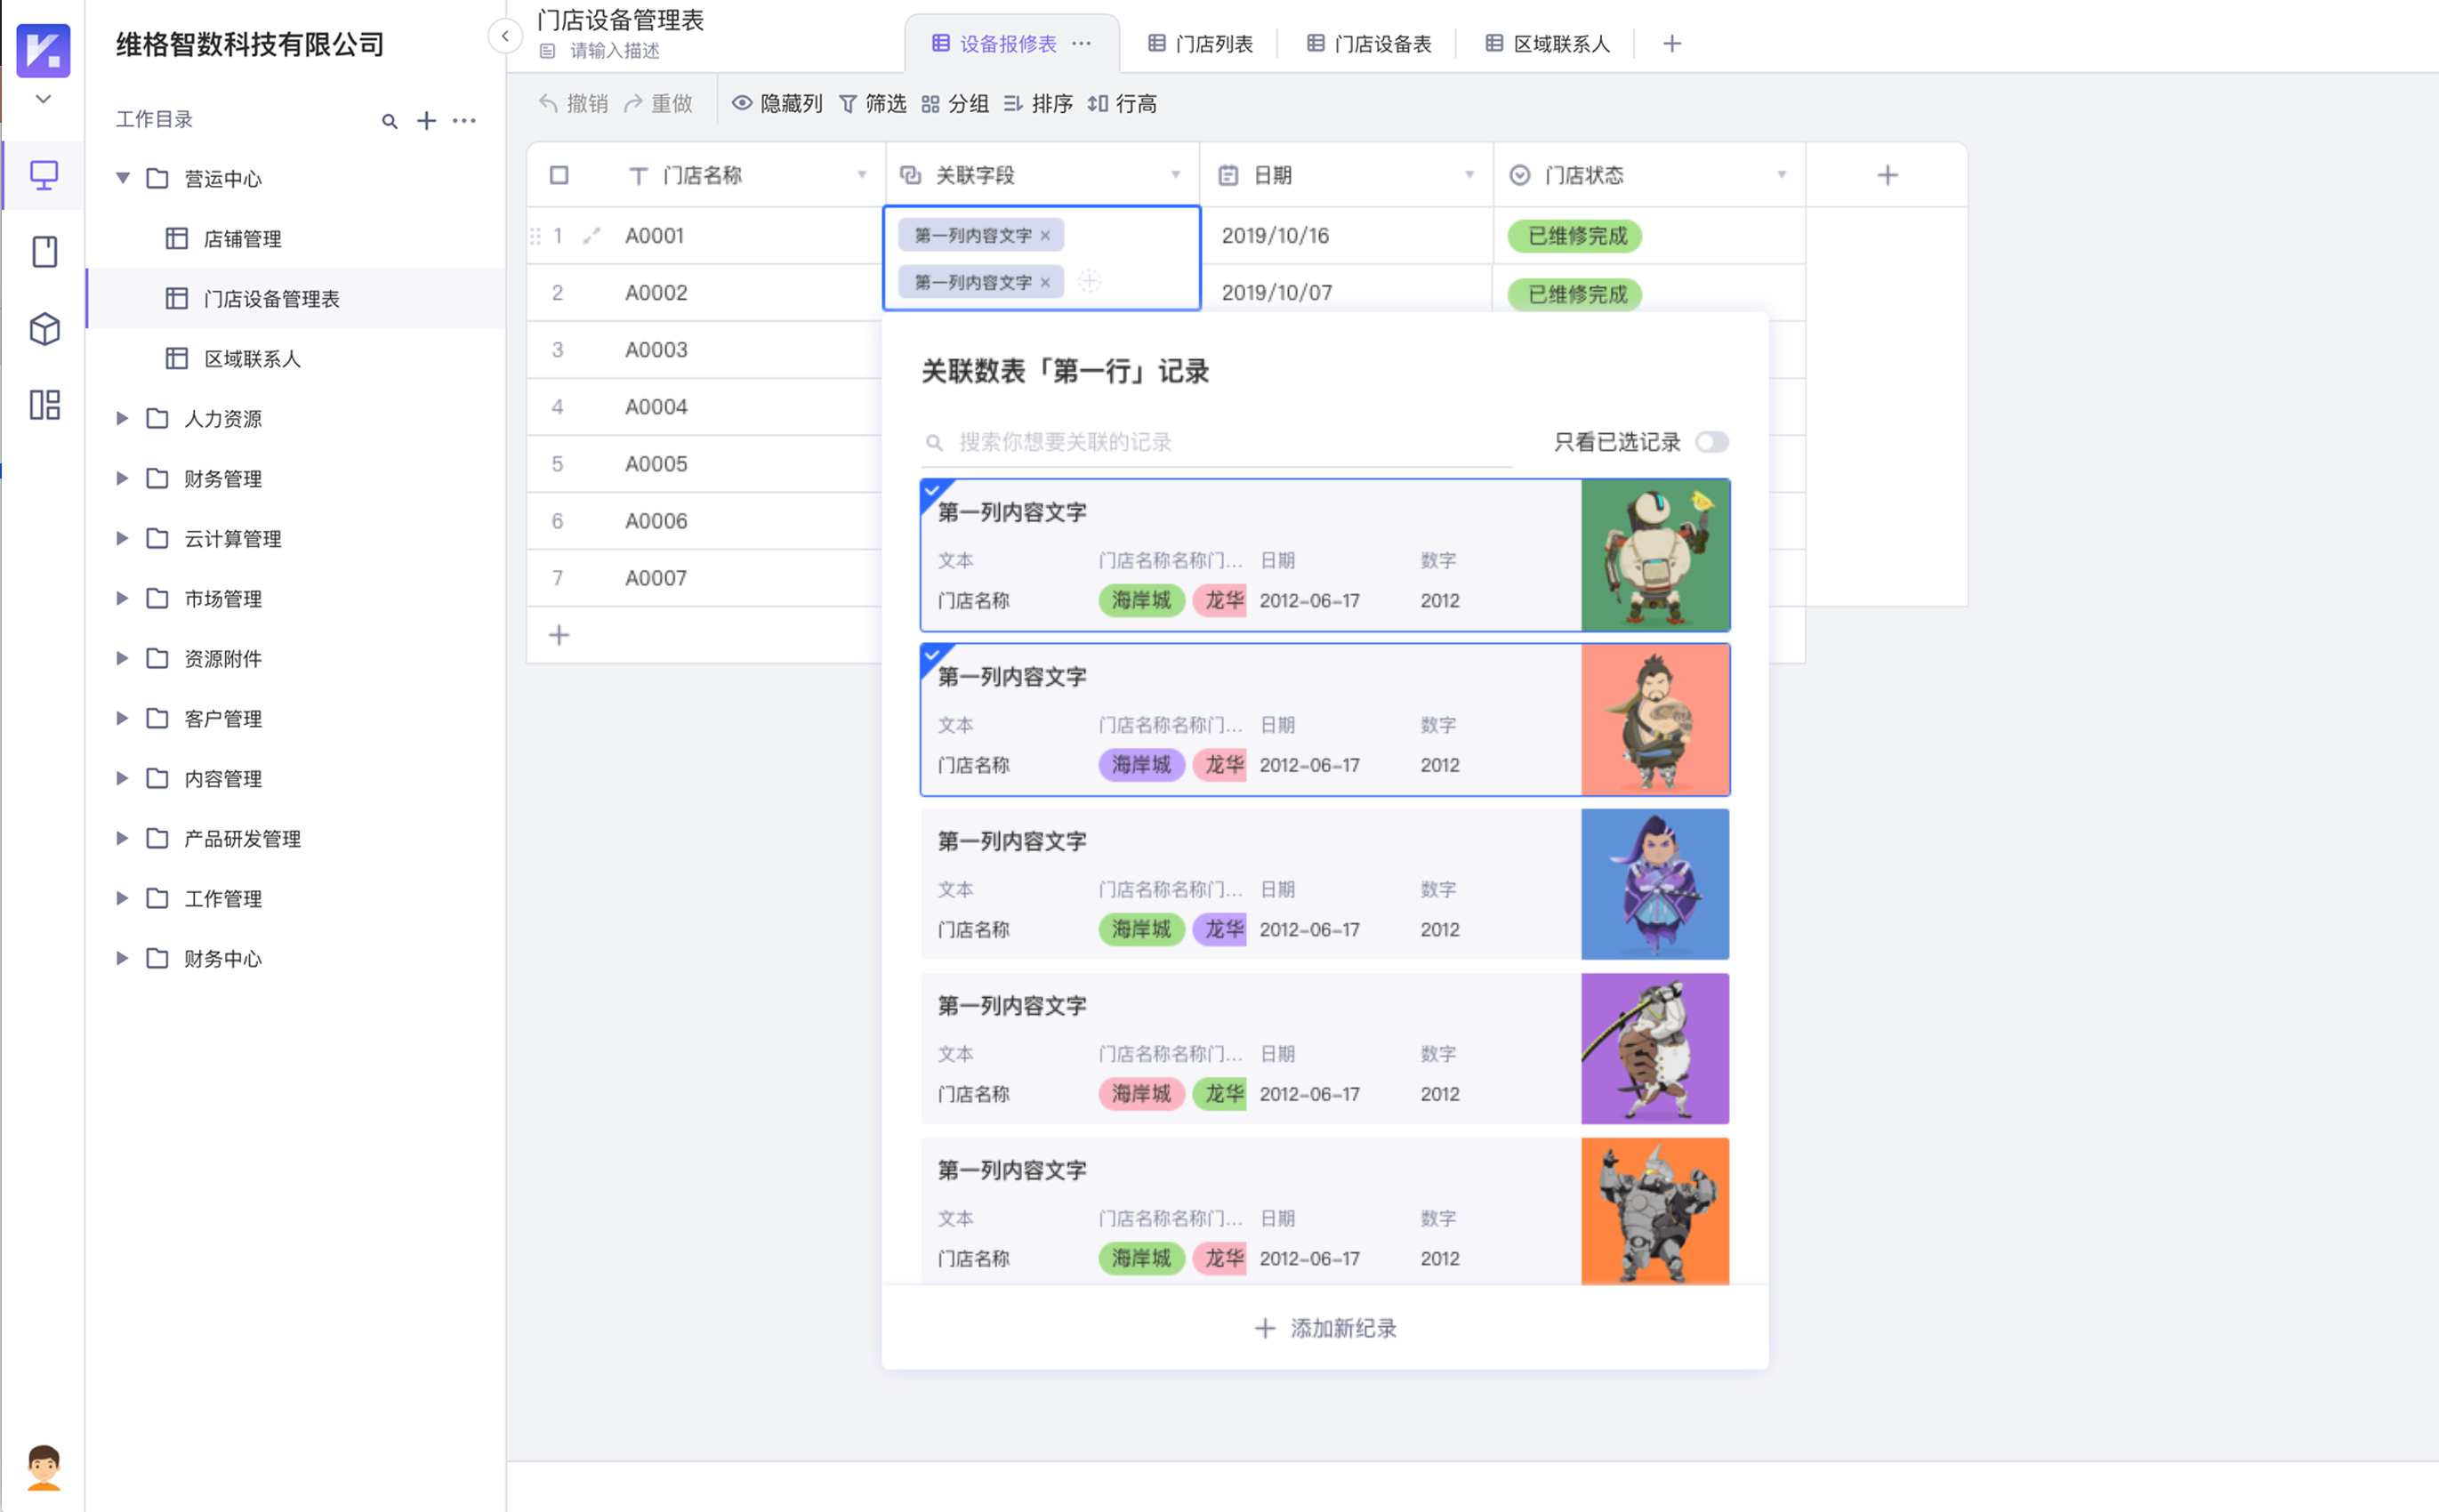Open the chevron below the logo
2439x1512 pixels.
[43, 99]
